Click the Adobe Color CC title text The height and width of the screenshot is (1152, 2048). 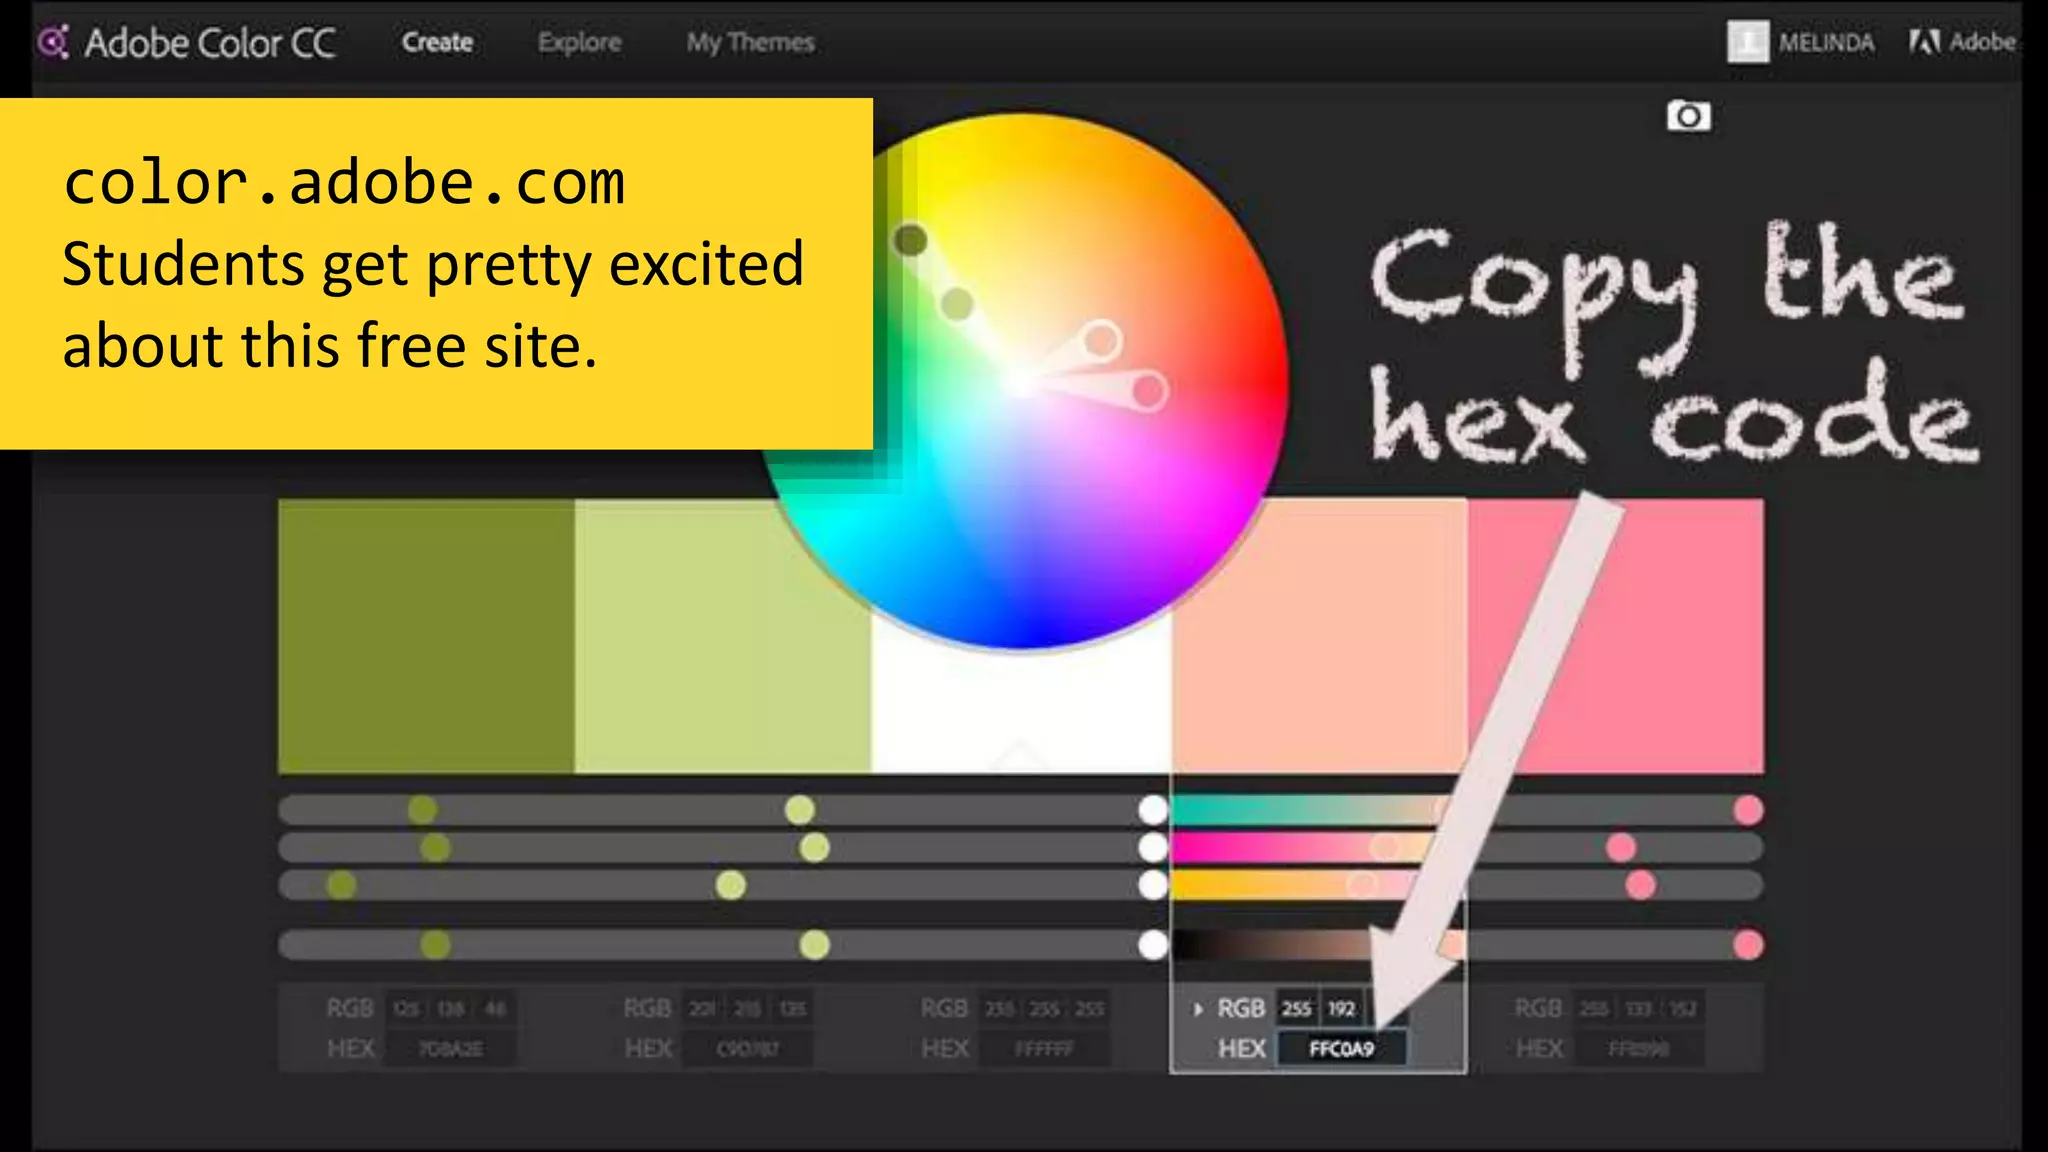pyautogui.click(x=210, y=43)
